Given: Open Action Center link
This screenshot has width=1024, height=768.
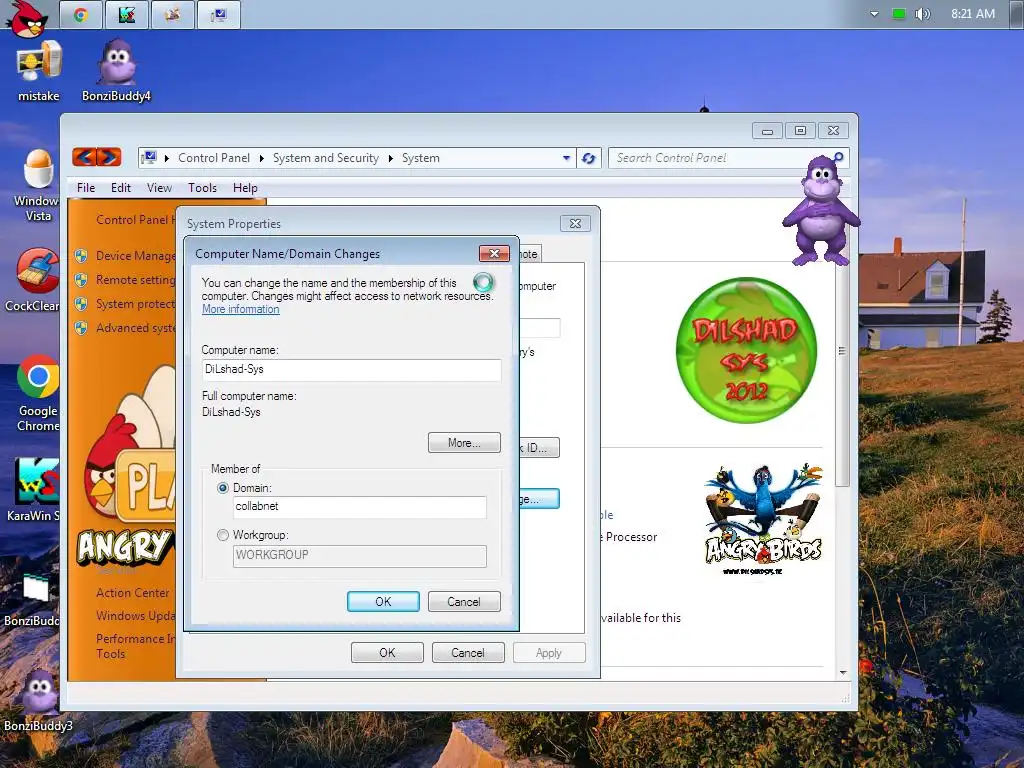Looking at the screenshot, I should point(133,593).
